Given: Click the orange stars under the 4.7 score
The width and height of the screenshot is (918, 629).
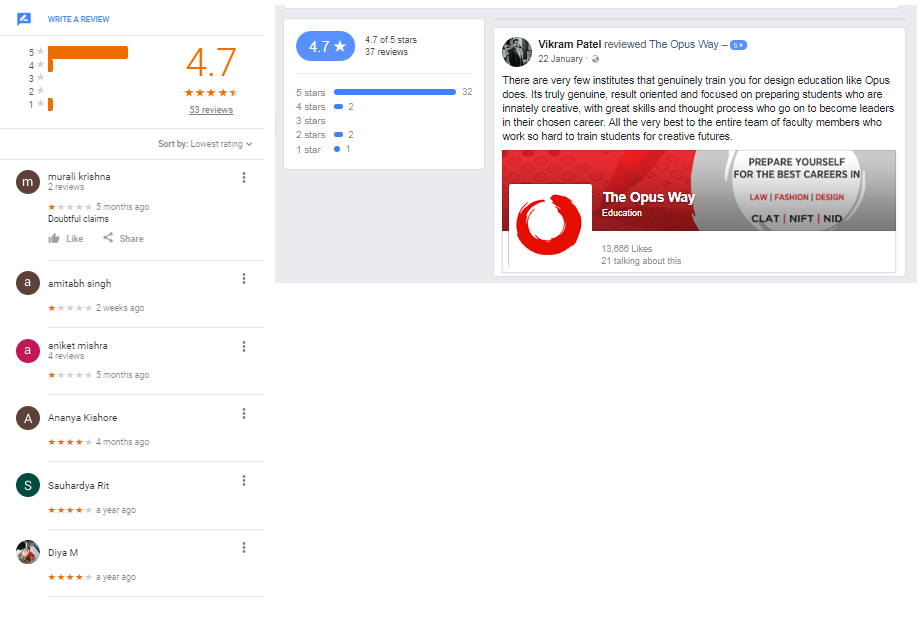Looking at the screenshot, I should (x=211, y=93).
